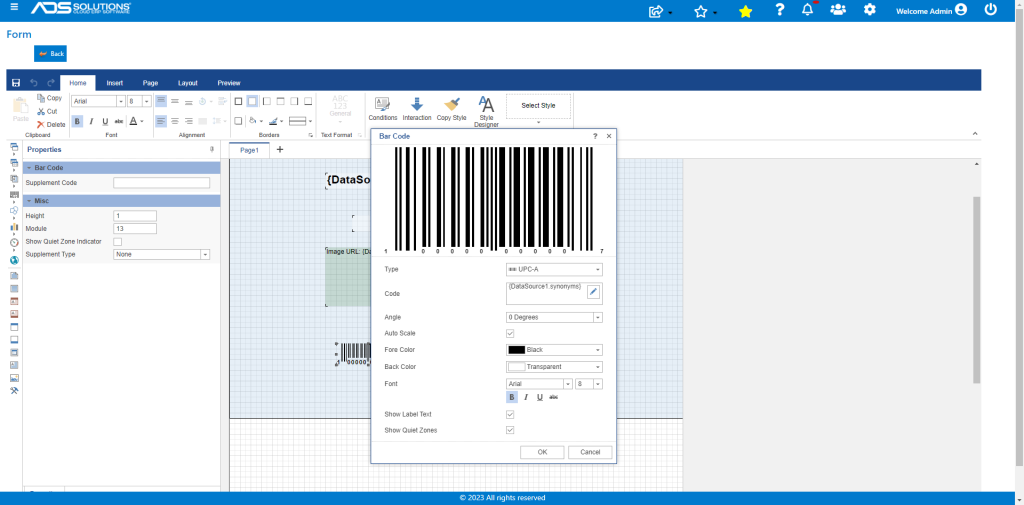
Task: Collapse the ribbon using the chevron arrow
Action: pos(975,133)
